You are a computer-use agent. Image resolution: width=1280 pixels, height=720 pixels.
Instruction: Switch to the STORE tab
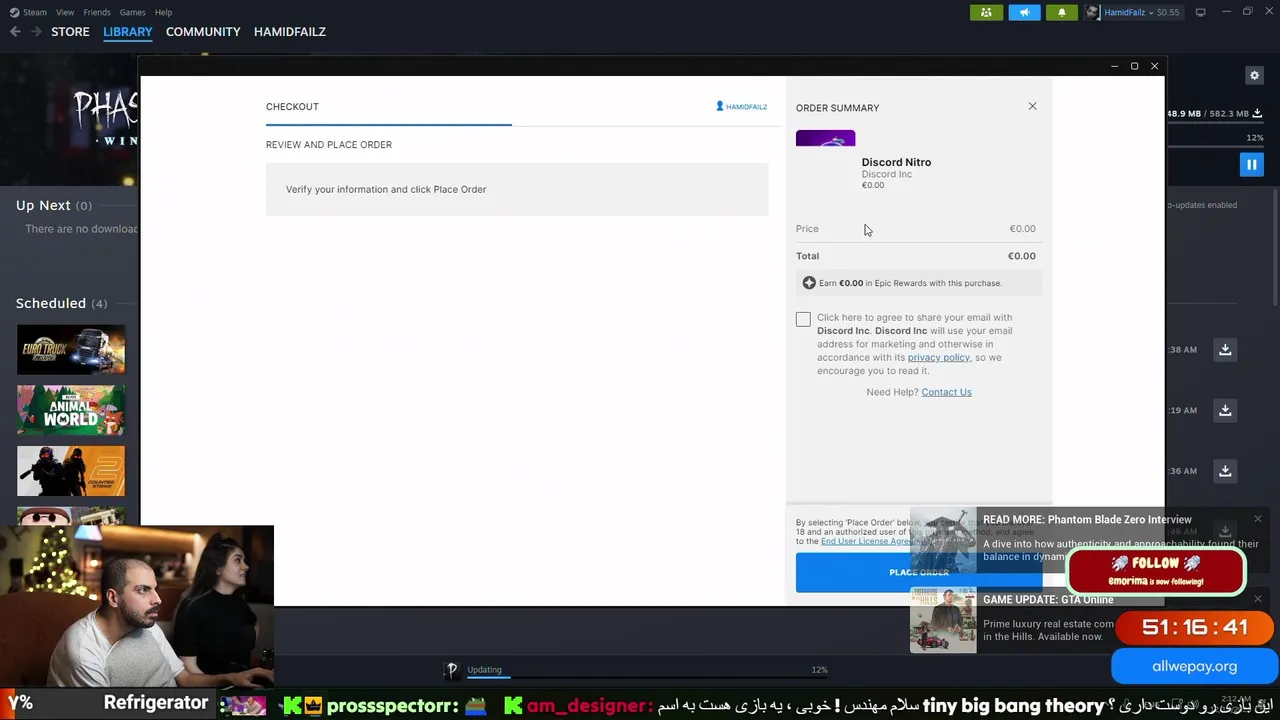pyautogui.click(x=70, y=32)
